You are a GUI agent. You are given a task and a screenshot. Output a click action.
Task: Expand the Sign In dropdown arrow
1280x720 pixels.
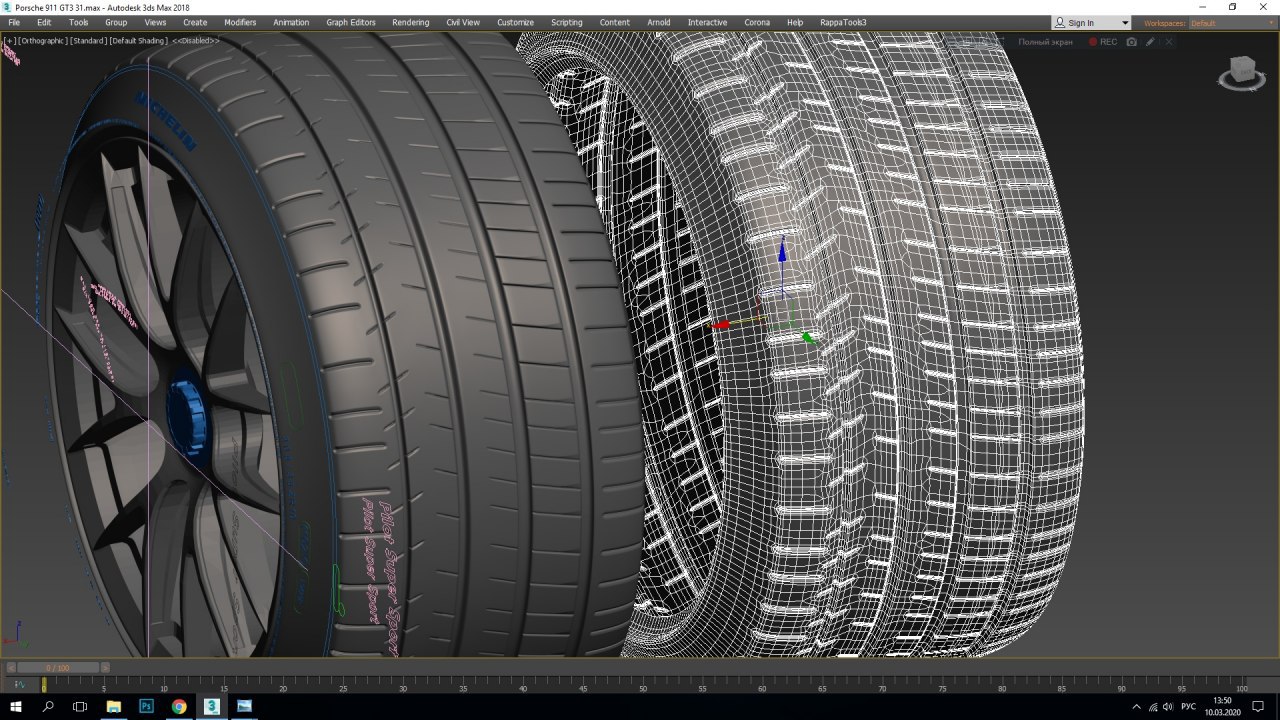click(x=1125, y=23)
